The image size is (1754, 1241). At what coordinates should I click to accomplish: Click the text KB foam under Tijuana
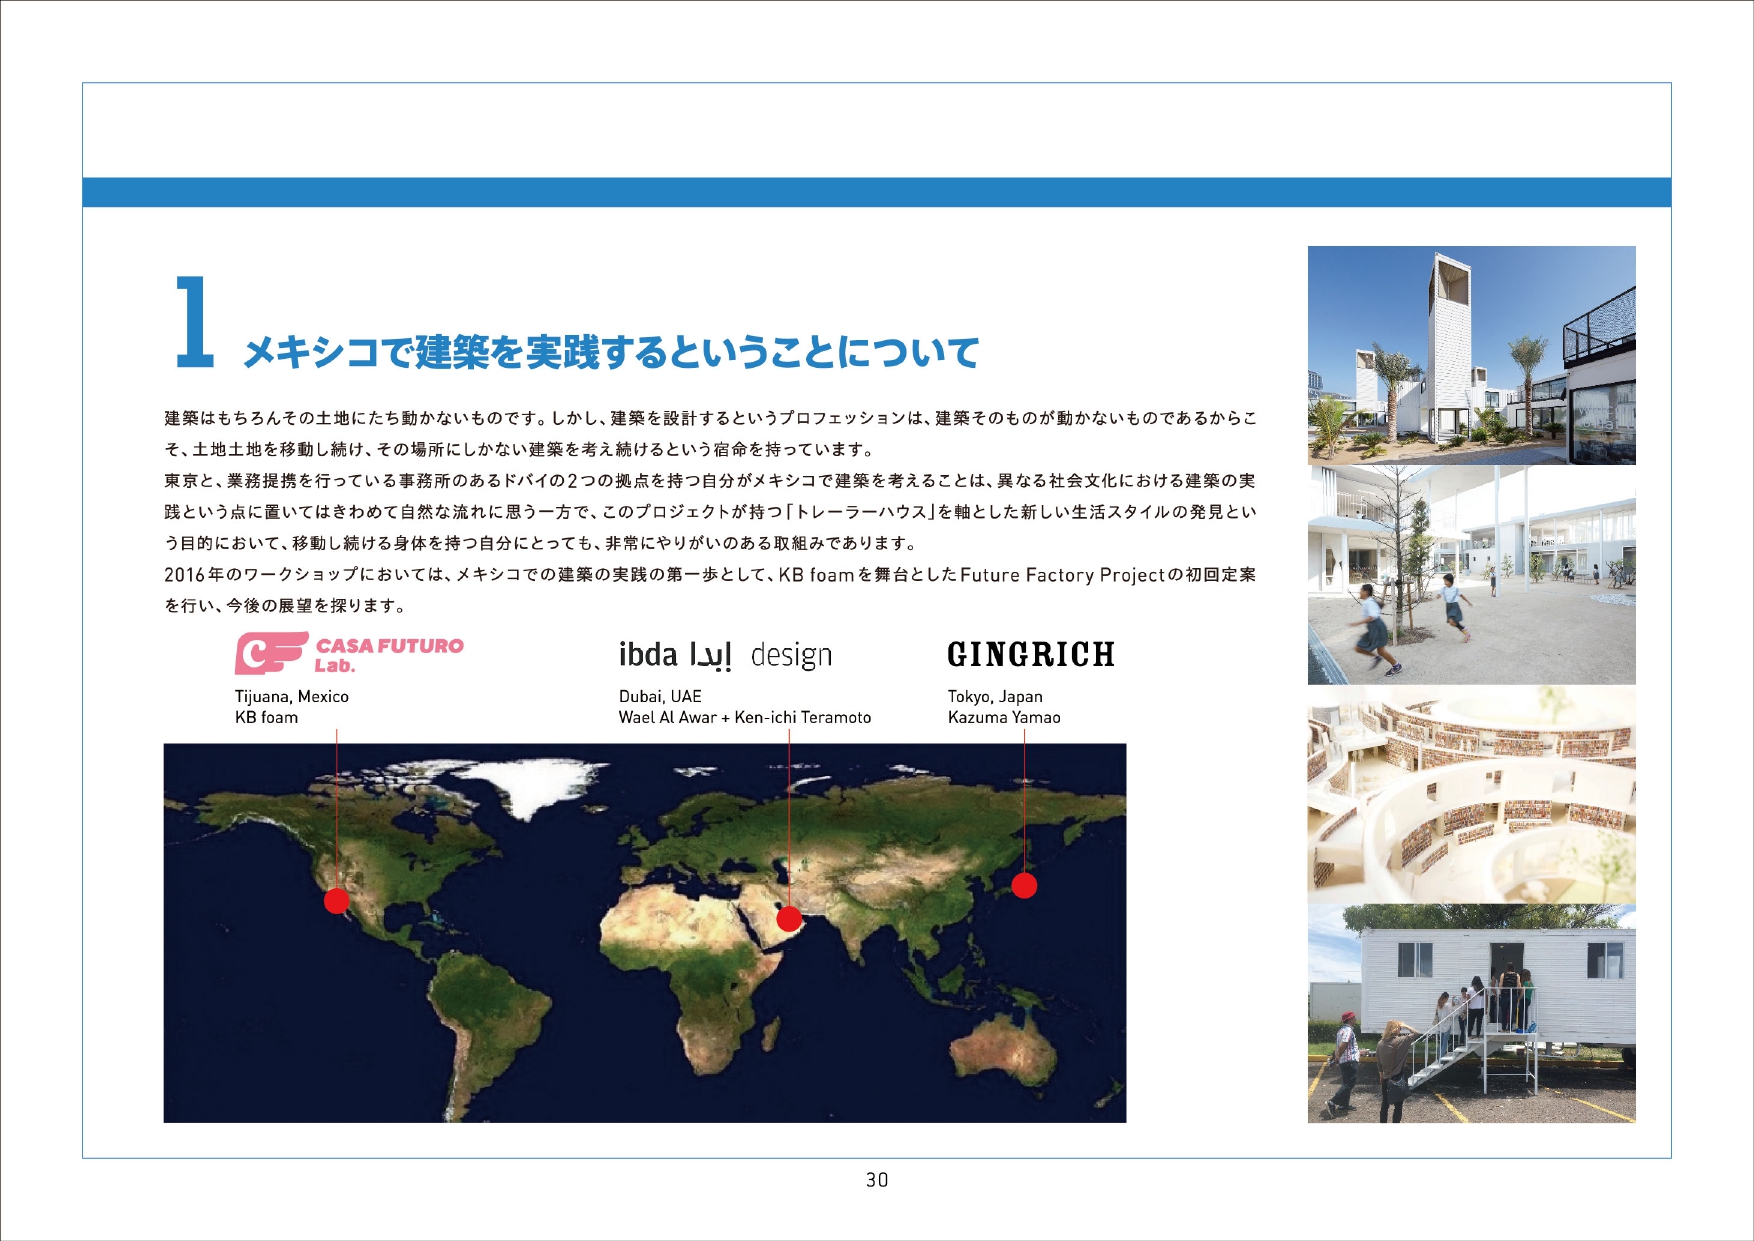pyautogui.click(x=266, y=717)
